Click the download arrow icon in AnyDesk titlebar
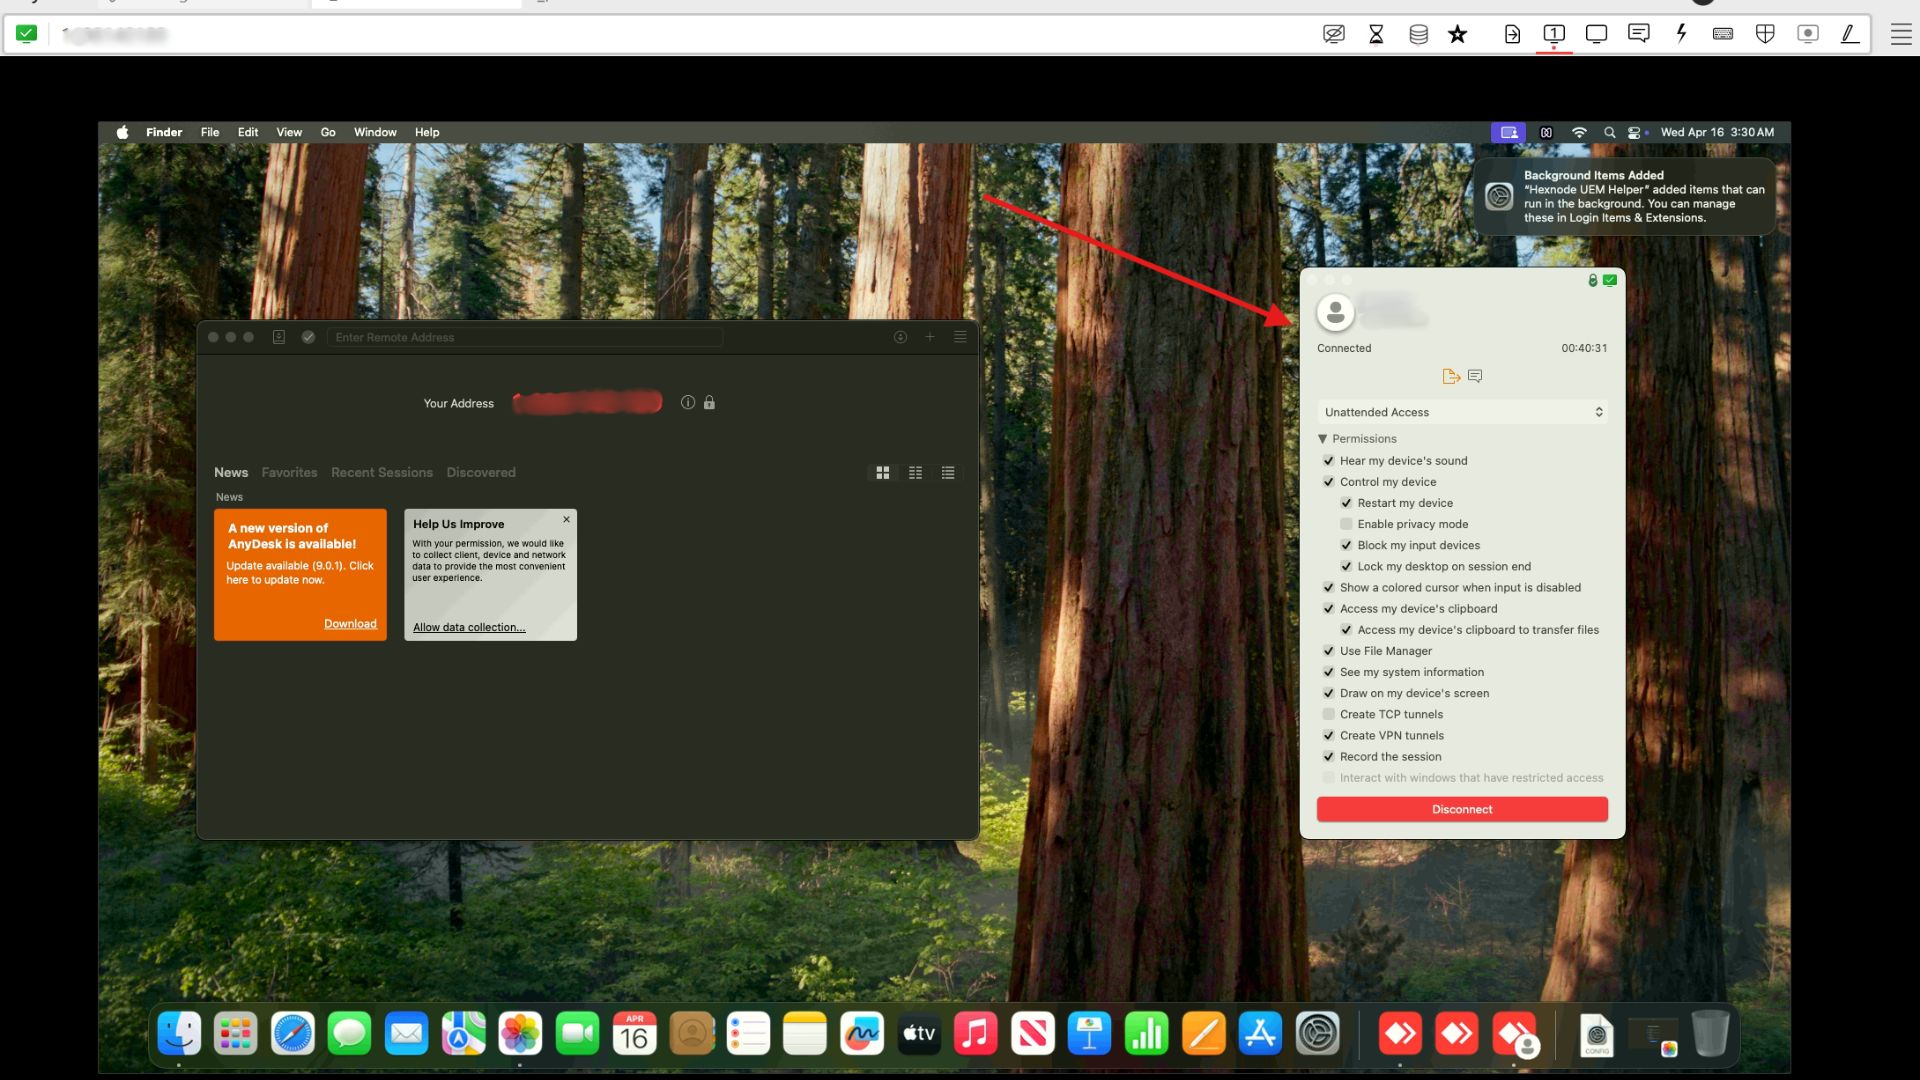The width and height of the screenshot is (1920, 1080). 900,337
